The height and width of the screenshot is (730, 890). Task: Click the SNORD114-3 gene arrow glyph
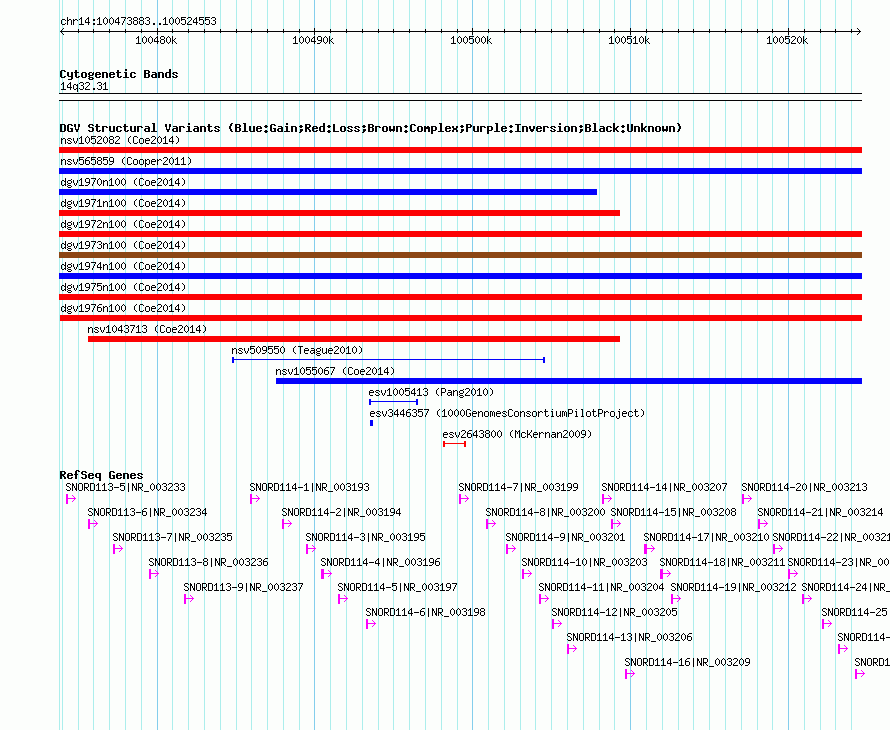pos(310,549)
